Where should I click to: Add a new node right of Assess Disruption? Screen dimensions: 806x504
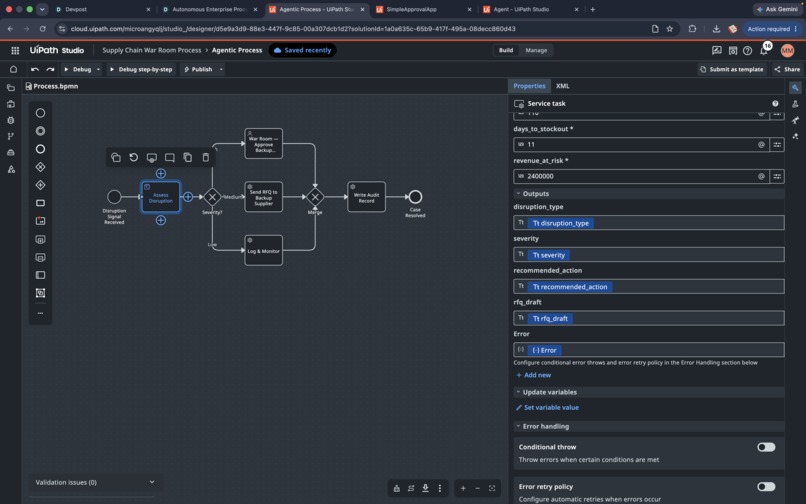point(188,197)
